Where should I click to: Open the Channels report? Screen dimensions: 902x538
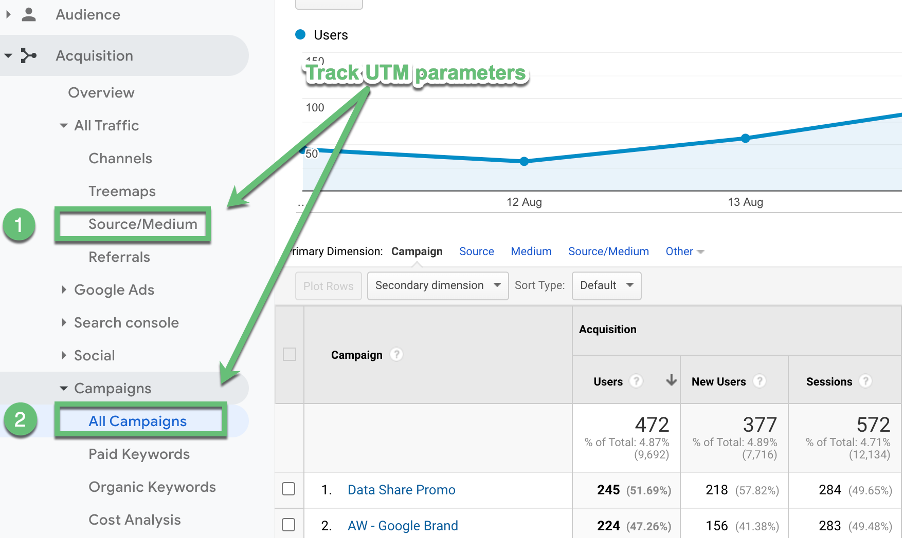click(x=120, y=158)
